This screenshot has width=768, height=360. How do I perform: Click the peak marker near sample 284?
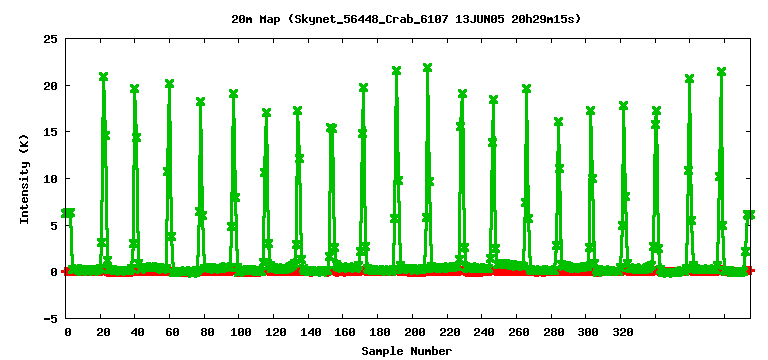coord(558,121)
